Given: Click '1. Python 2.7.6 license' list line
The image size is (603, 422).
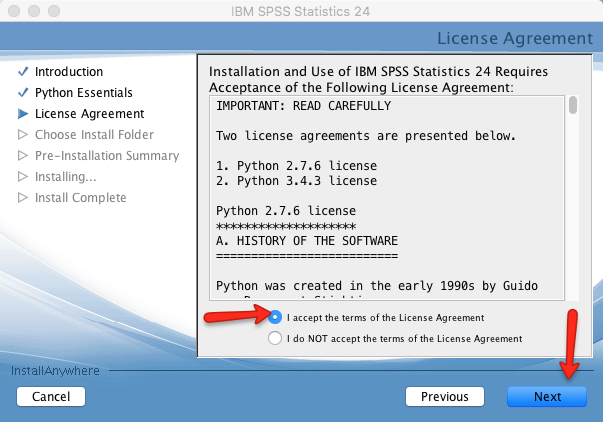Looking at the screenshot, I should pos(297,166).
